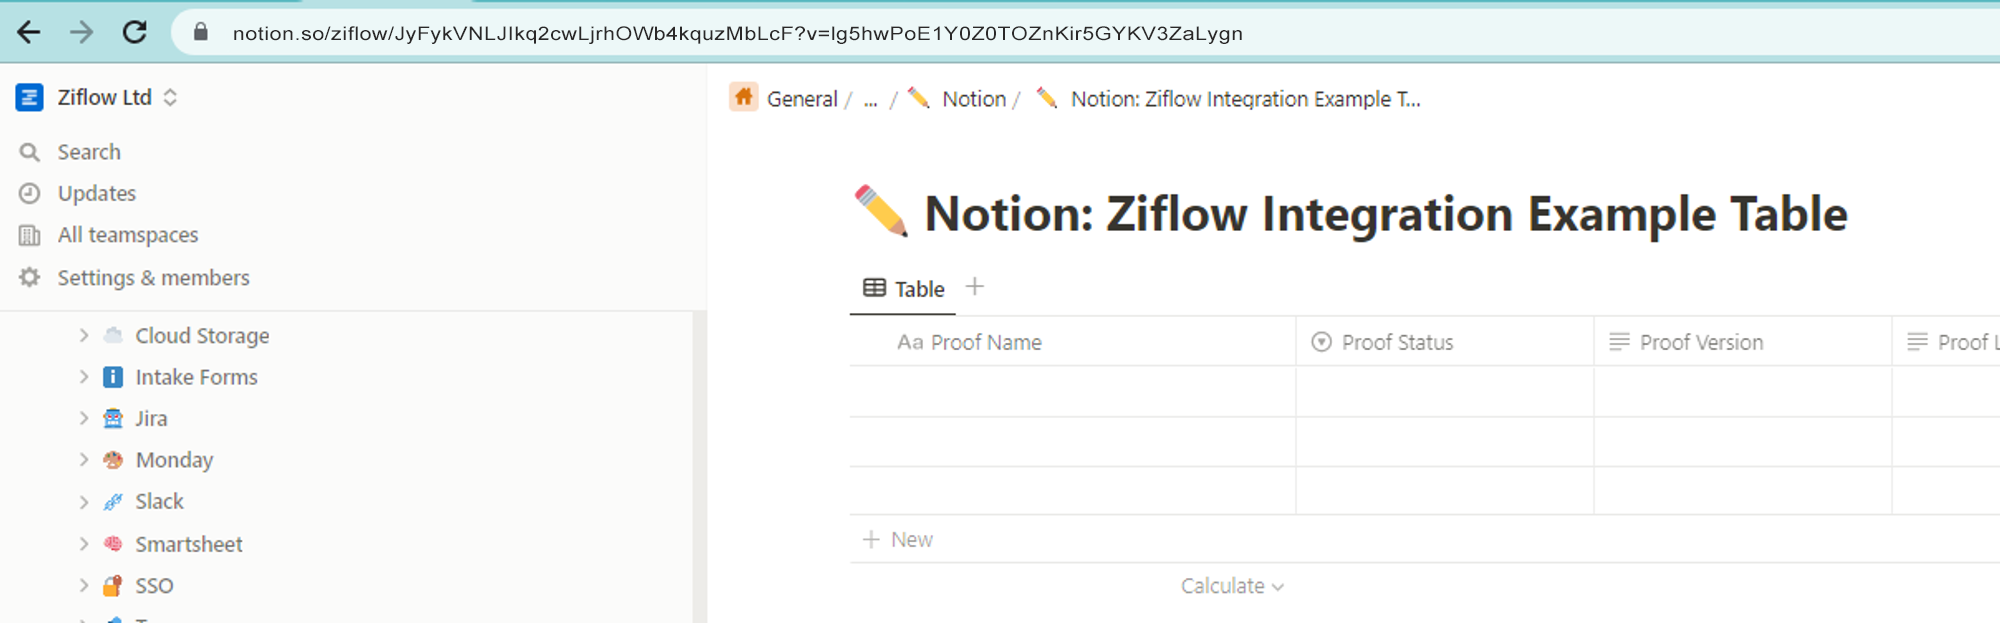Open Updates in the sidebar
Image resolution: width=2000 pixels, height=623 pixels.
pyautogui.click(x=96, y=193)
